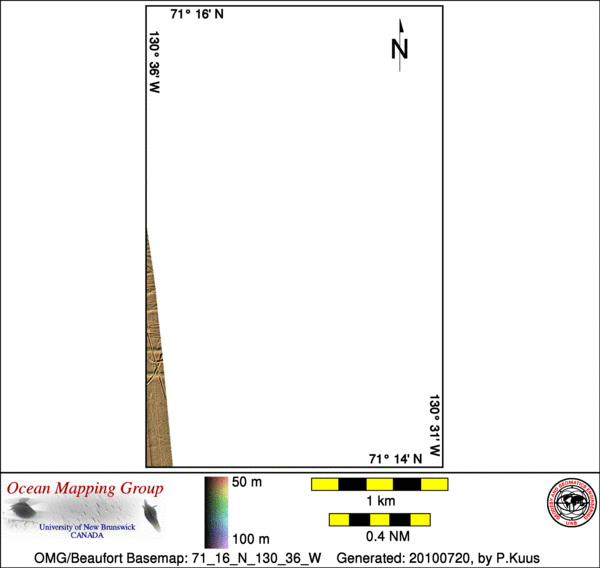The height and width of the screenshot is (568, 600).
Task: Select the 71° 14' N latitude label
Action: [x=397, y=458]
